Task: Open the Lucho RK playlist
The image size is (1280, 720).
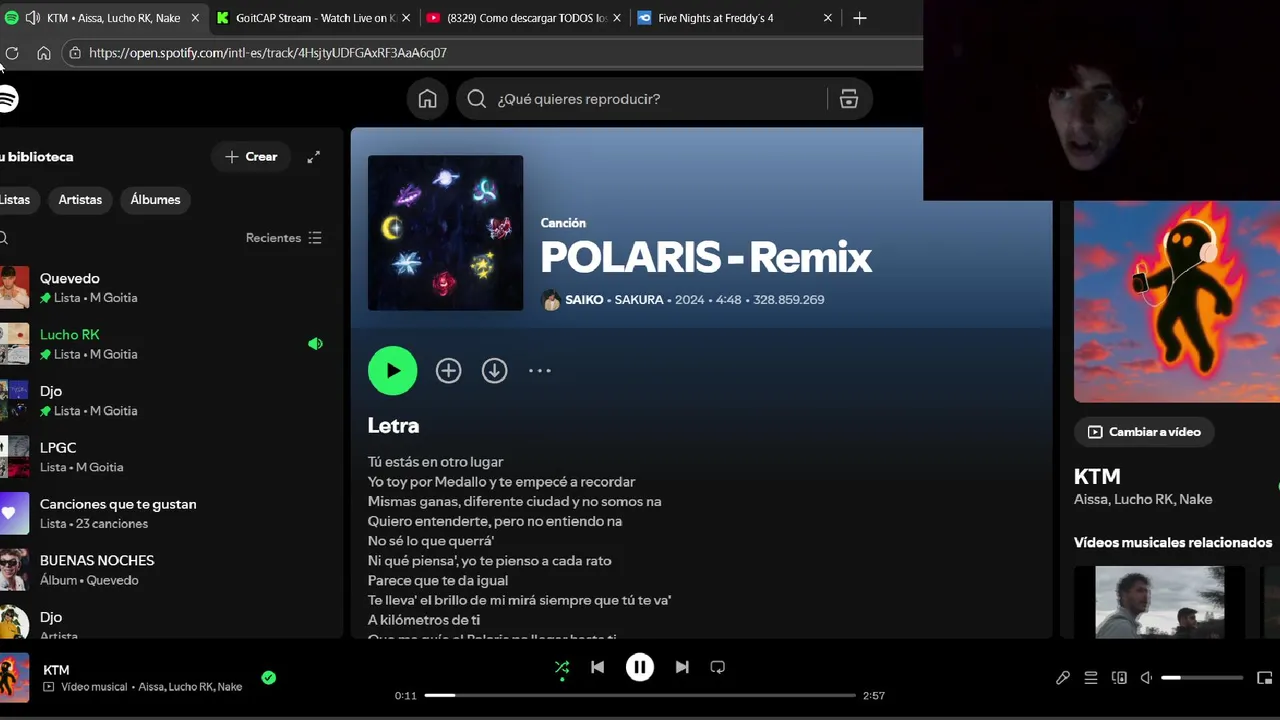Action: pyautogui.click(x=168, y=344)
